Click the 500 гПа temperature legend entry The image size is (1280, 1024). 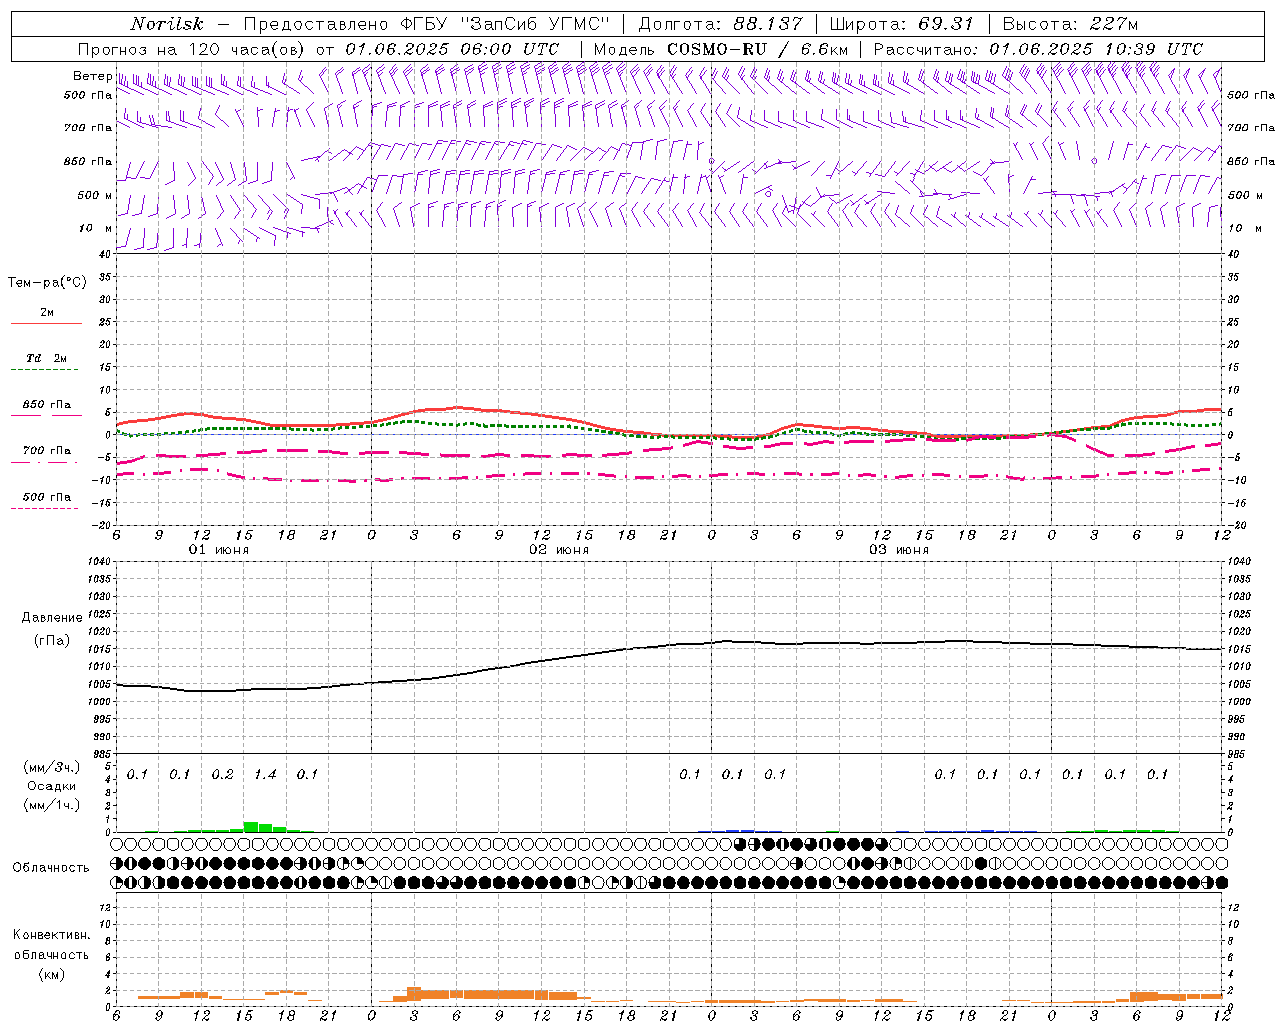(x=46, y=497)
